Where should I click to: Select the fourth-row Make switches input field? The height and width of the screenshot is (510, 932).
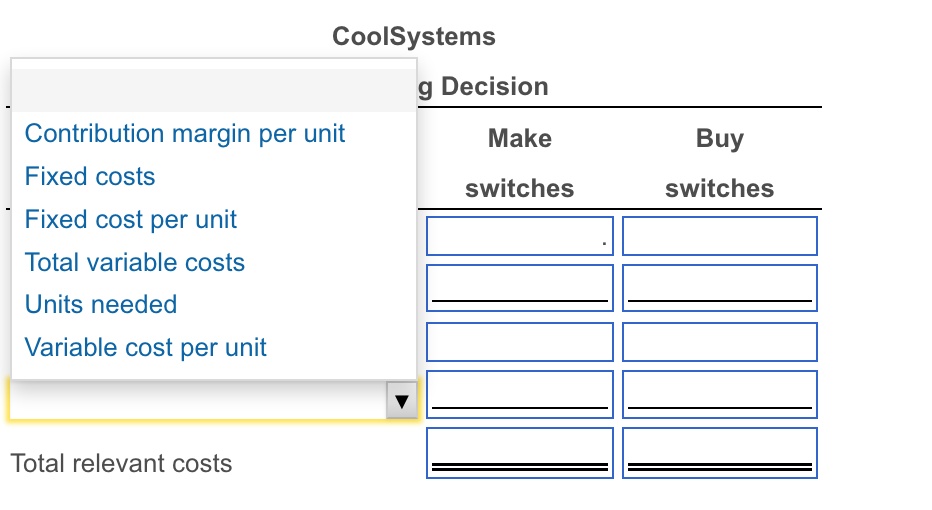click(519, 394)
